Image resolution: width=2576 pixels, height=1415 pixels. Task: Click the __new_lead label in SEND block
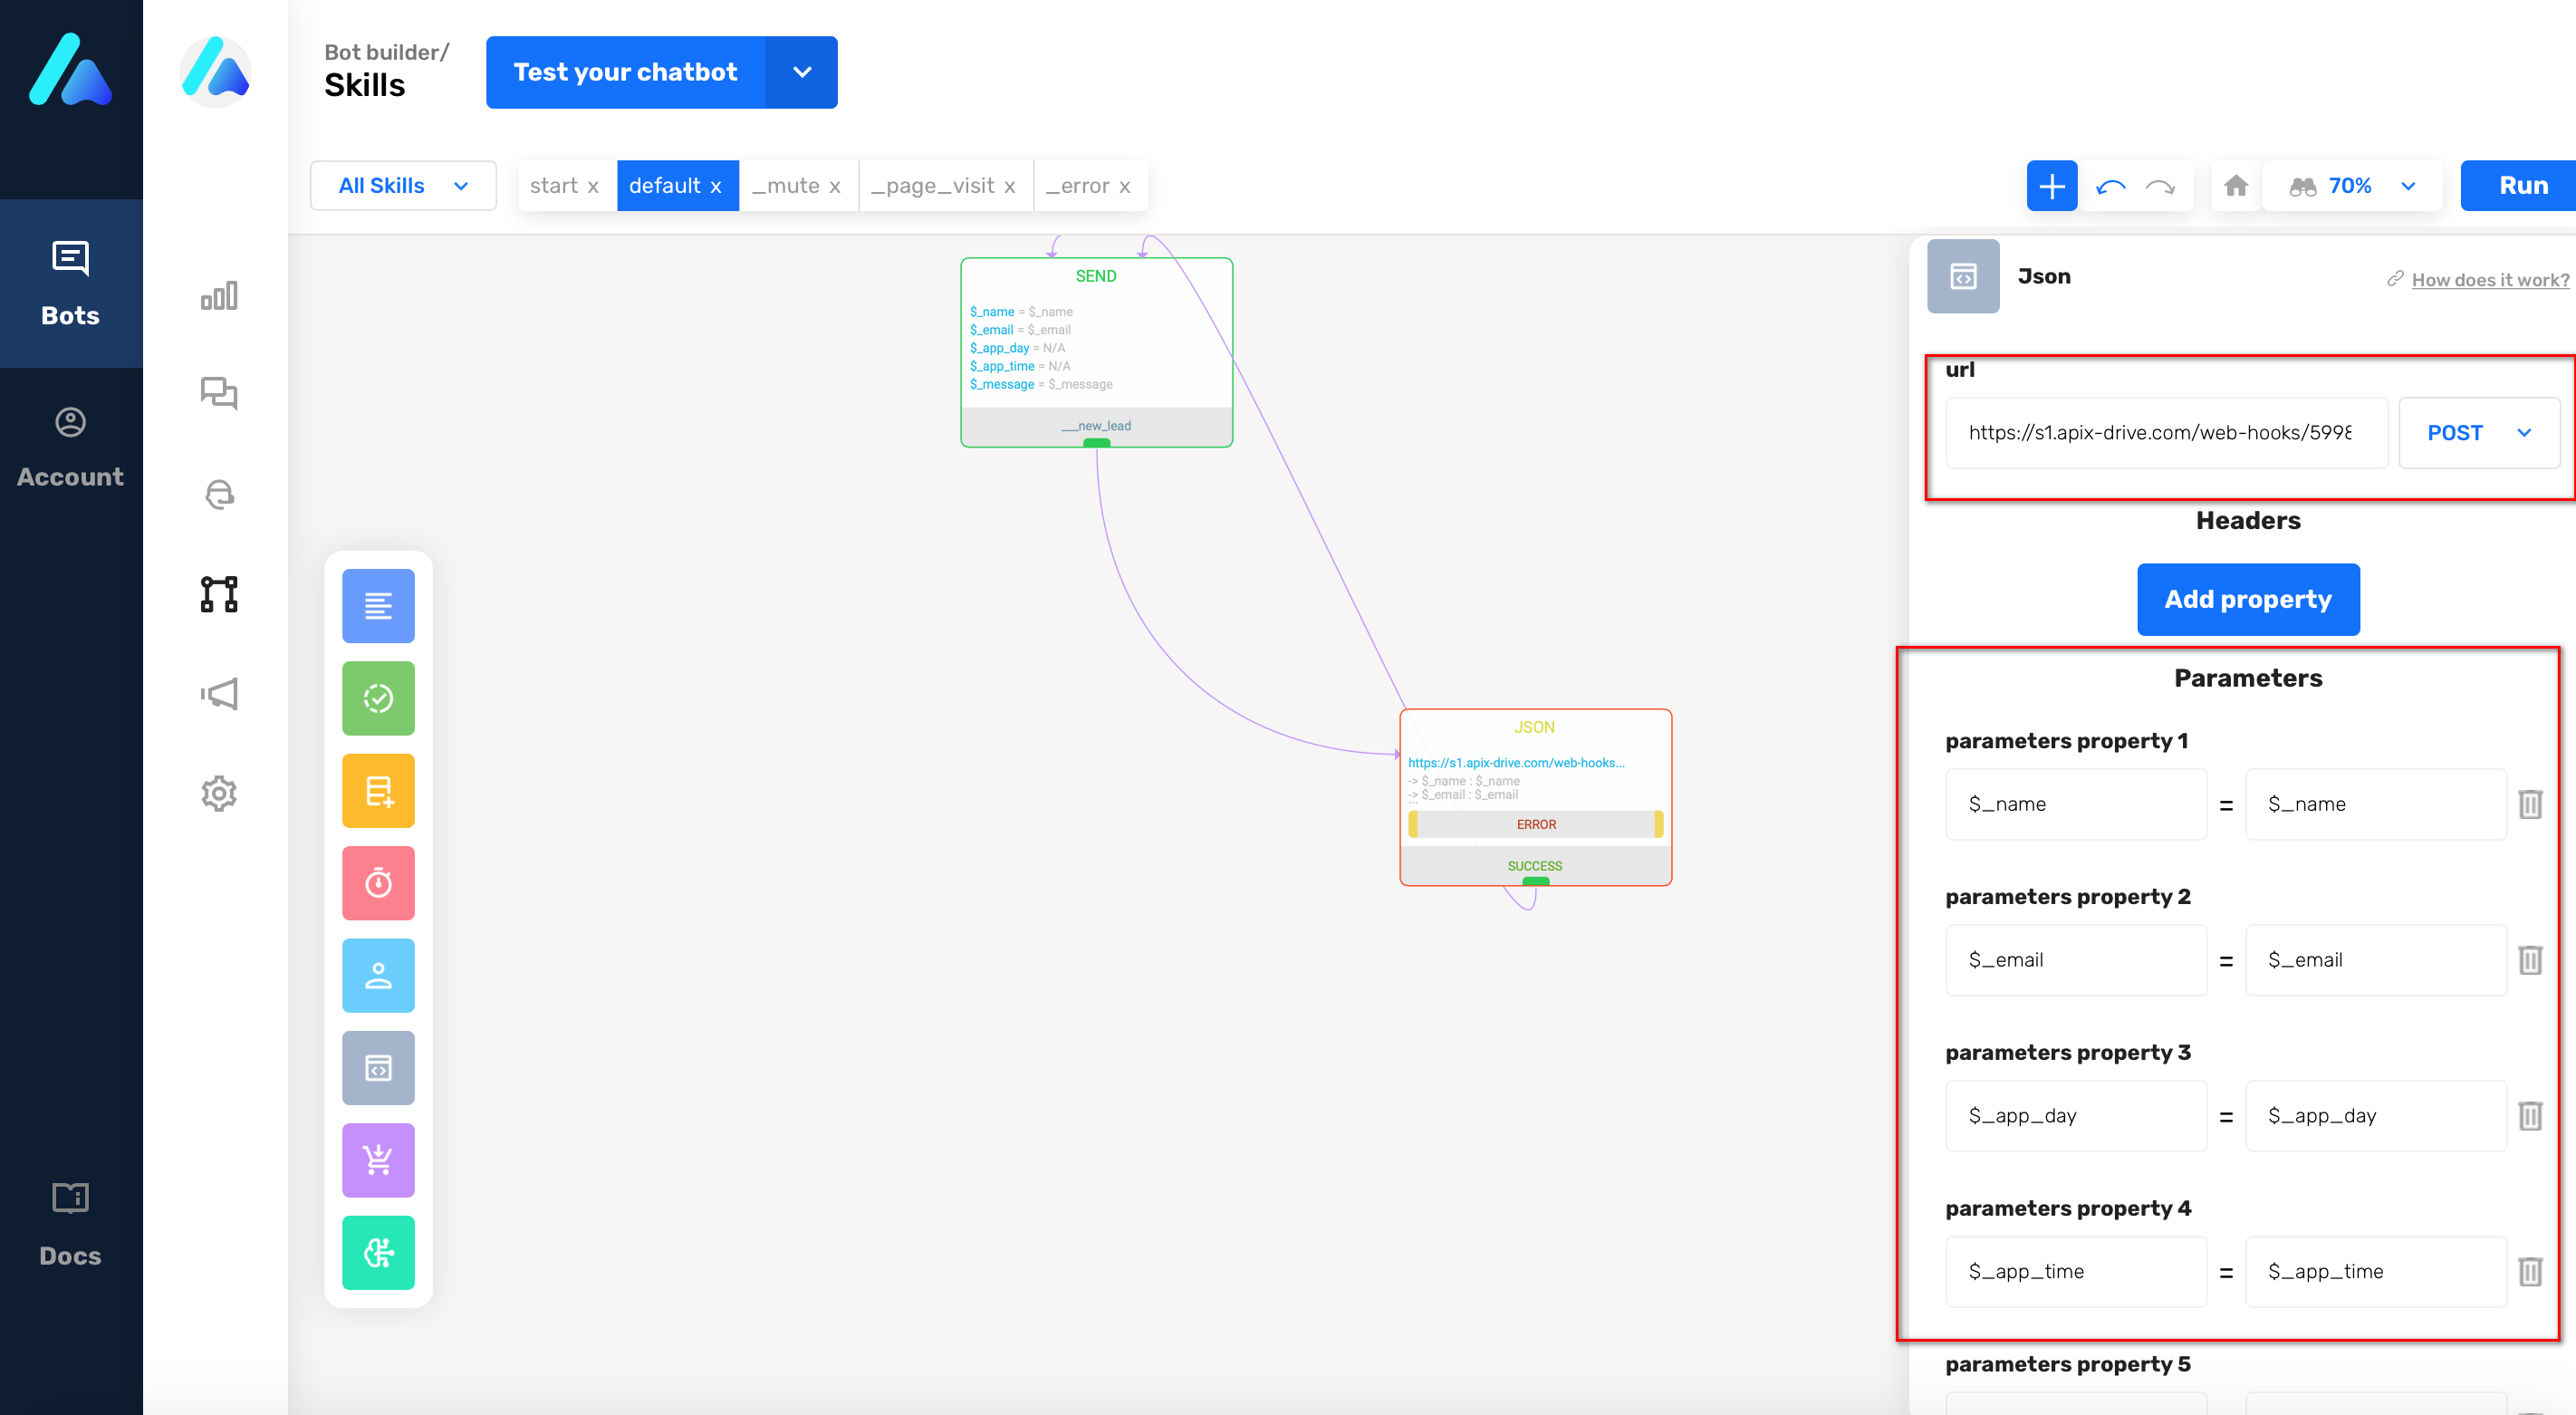coord(1096,426)
